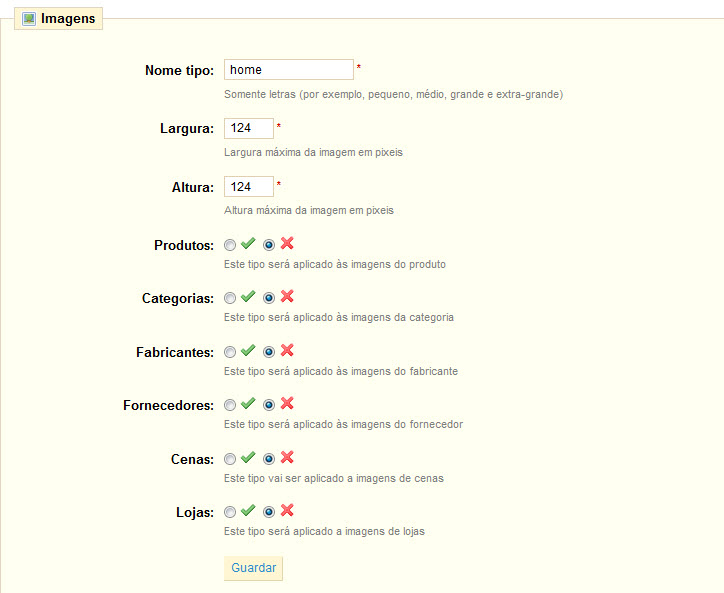724x593 pixels.
Task: Select the no radio button for Produtos
Action: pos(269,245)
